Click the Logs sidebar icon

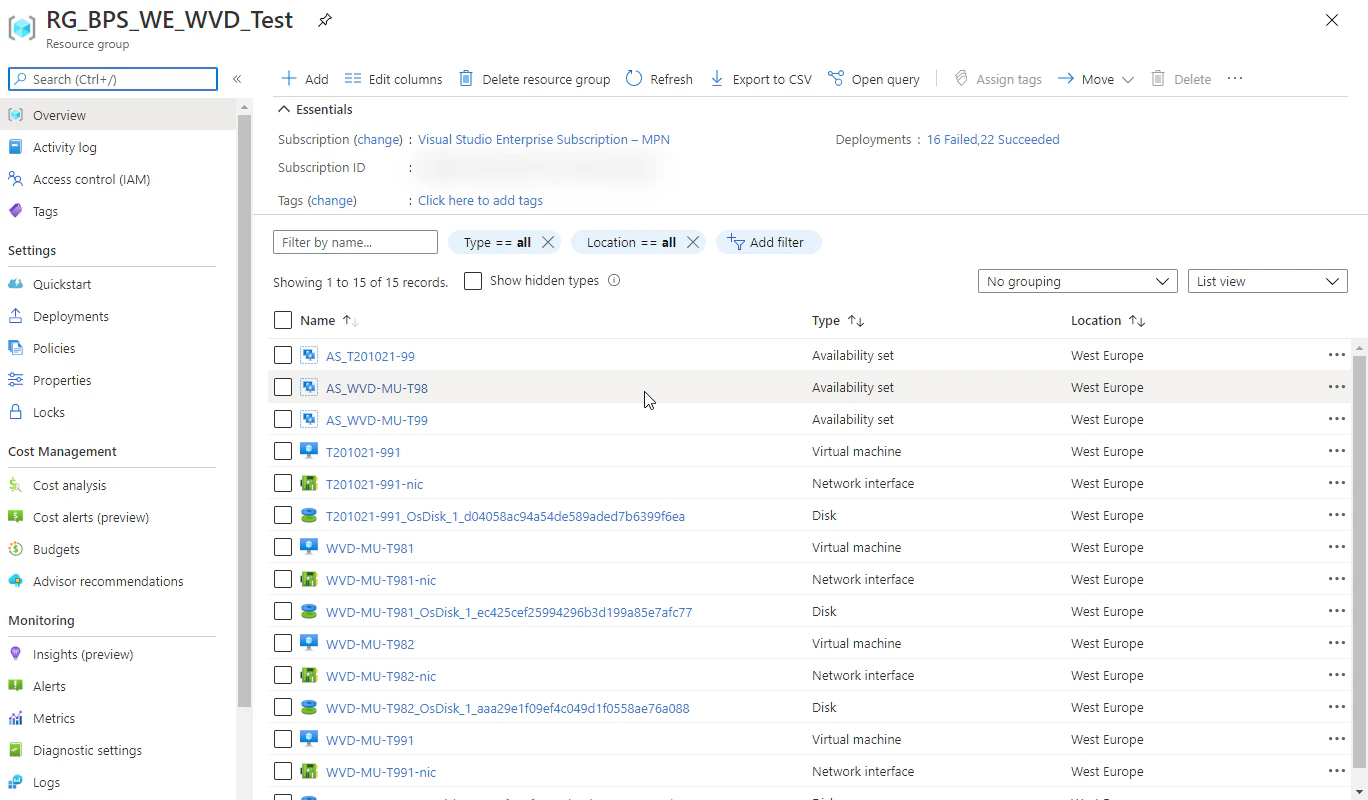pos(15,782)
